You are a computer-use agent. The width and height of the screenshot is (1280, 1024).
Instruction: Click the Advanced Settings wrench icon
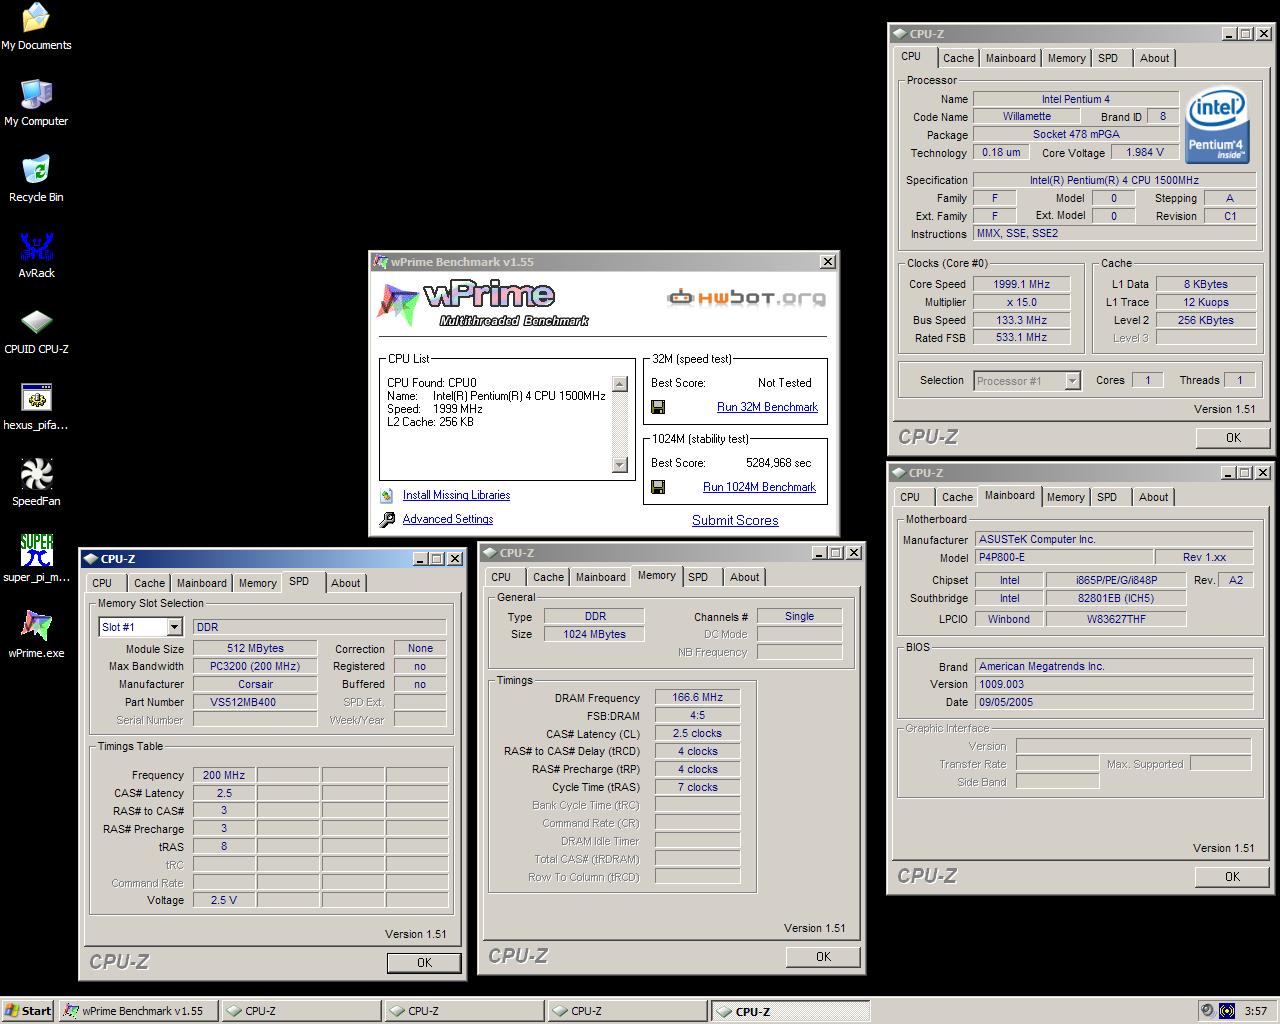click(x=387, y=519)
